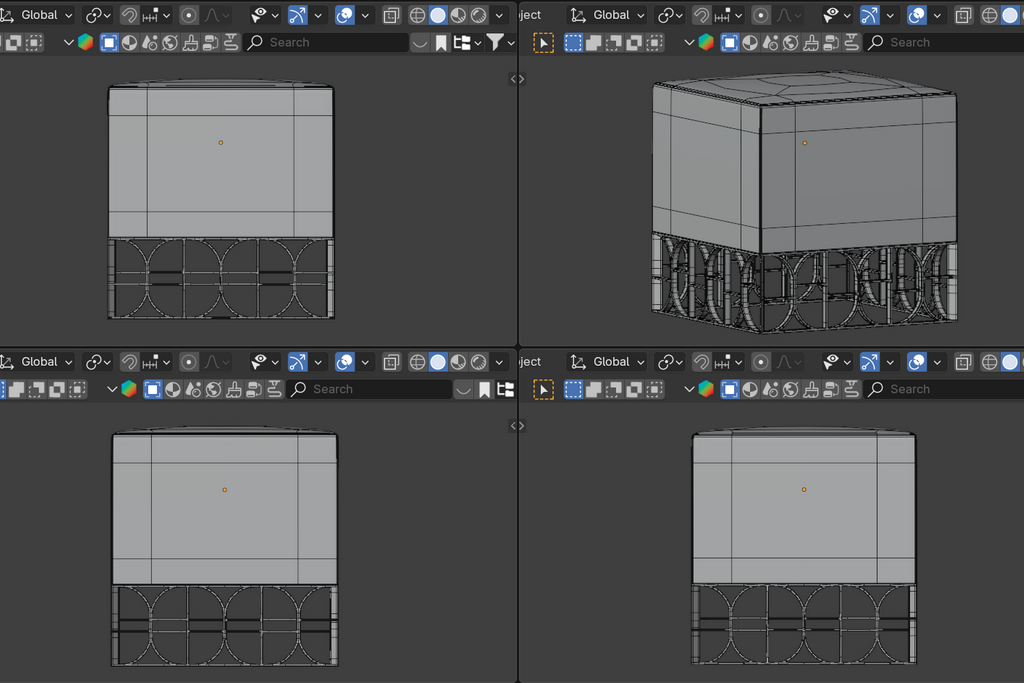Screen dimensions: 1024x683
Task: Toggle overlays button in bottom-left viewport
Action: [x=345, y=362]
